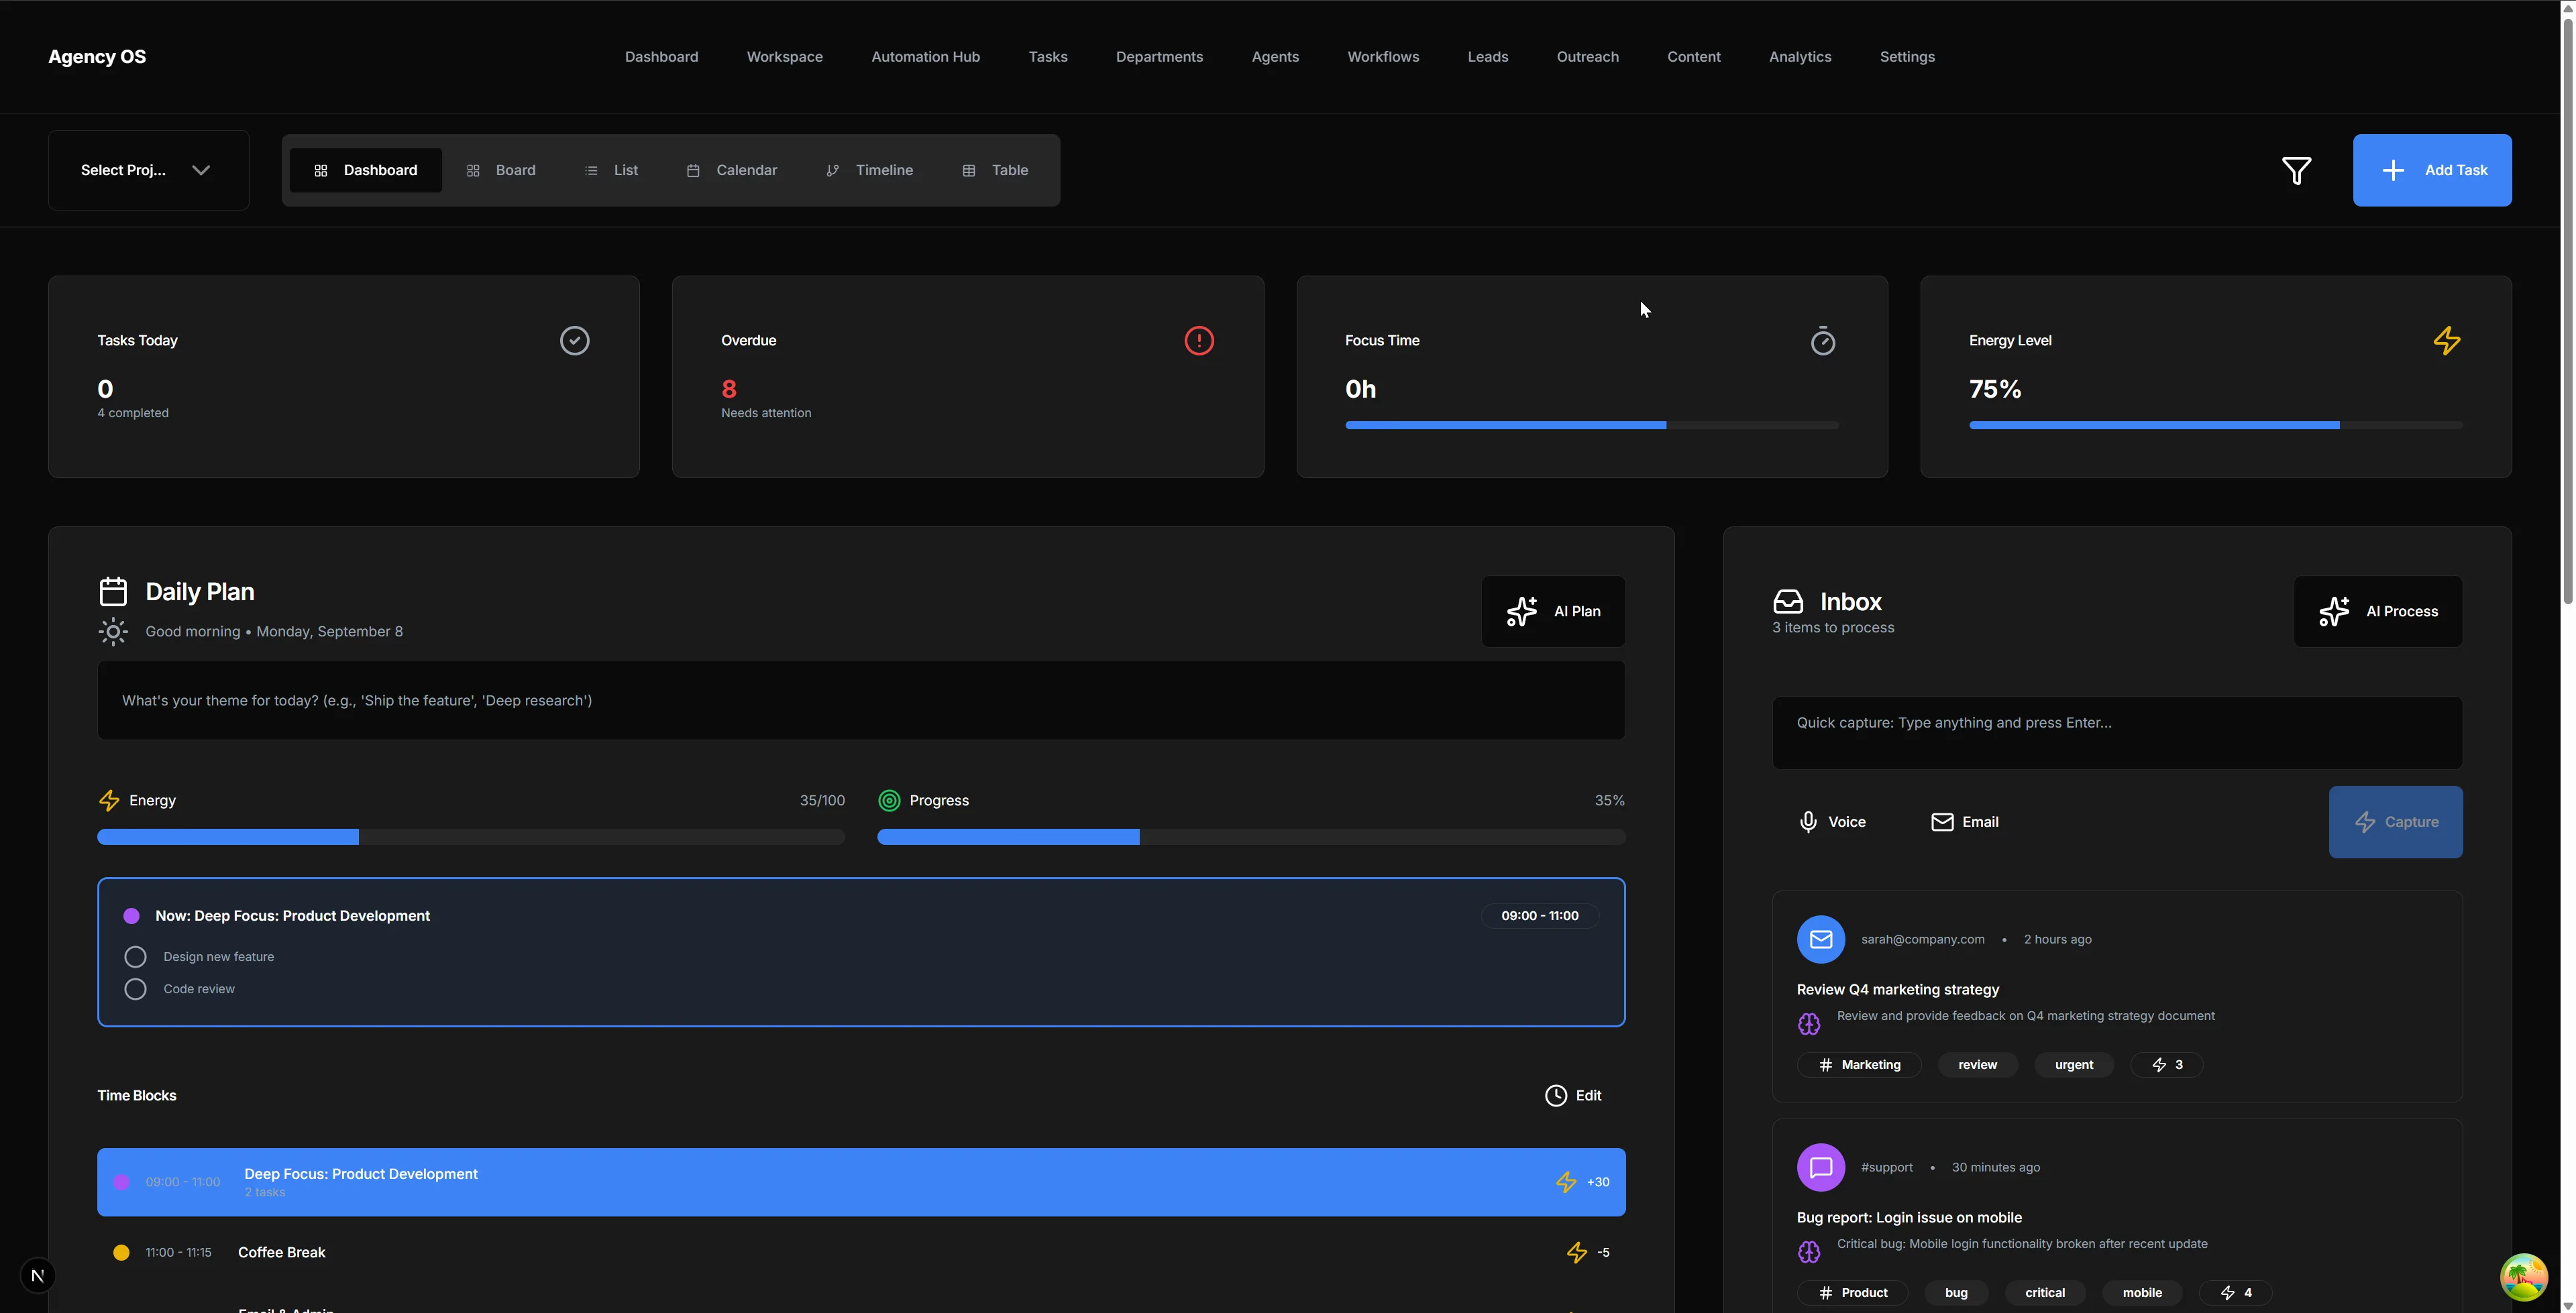Click the Energy Level lightning icon

point(2446,340)
